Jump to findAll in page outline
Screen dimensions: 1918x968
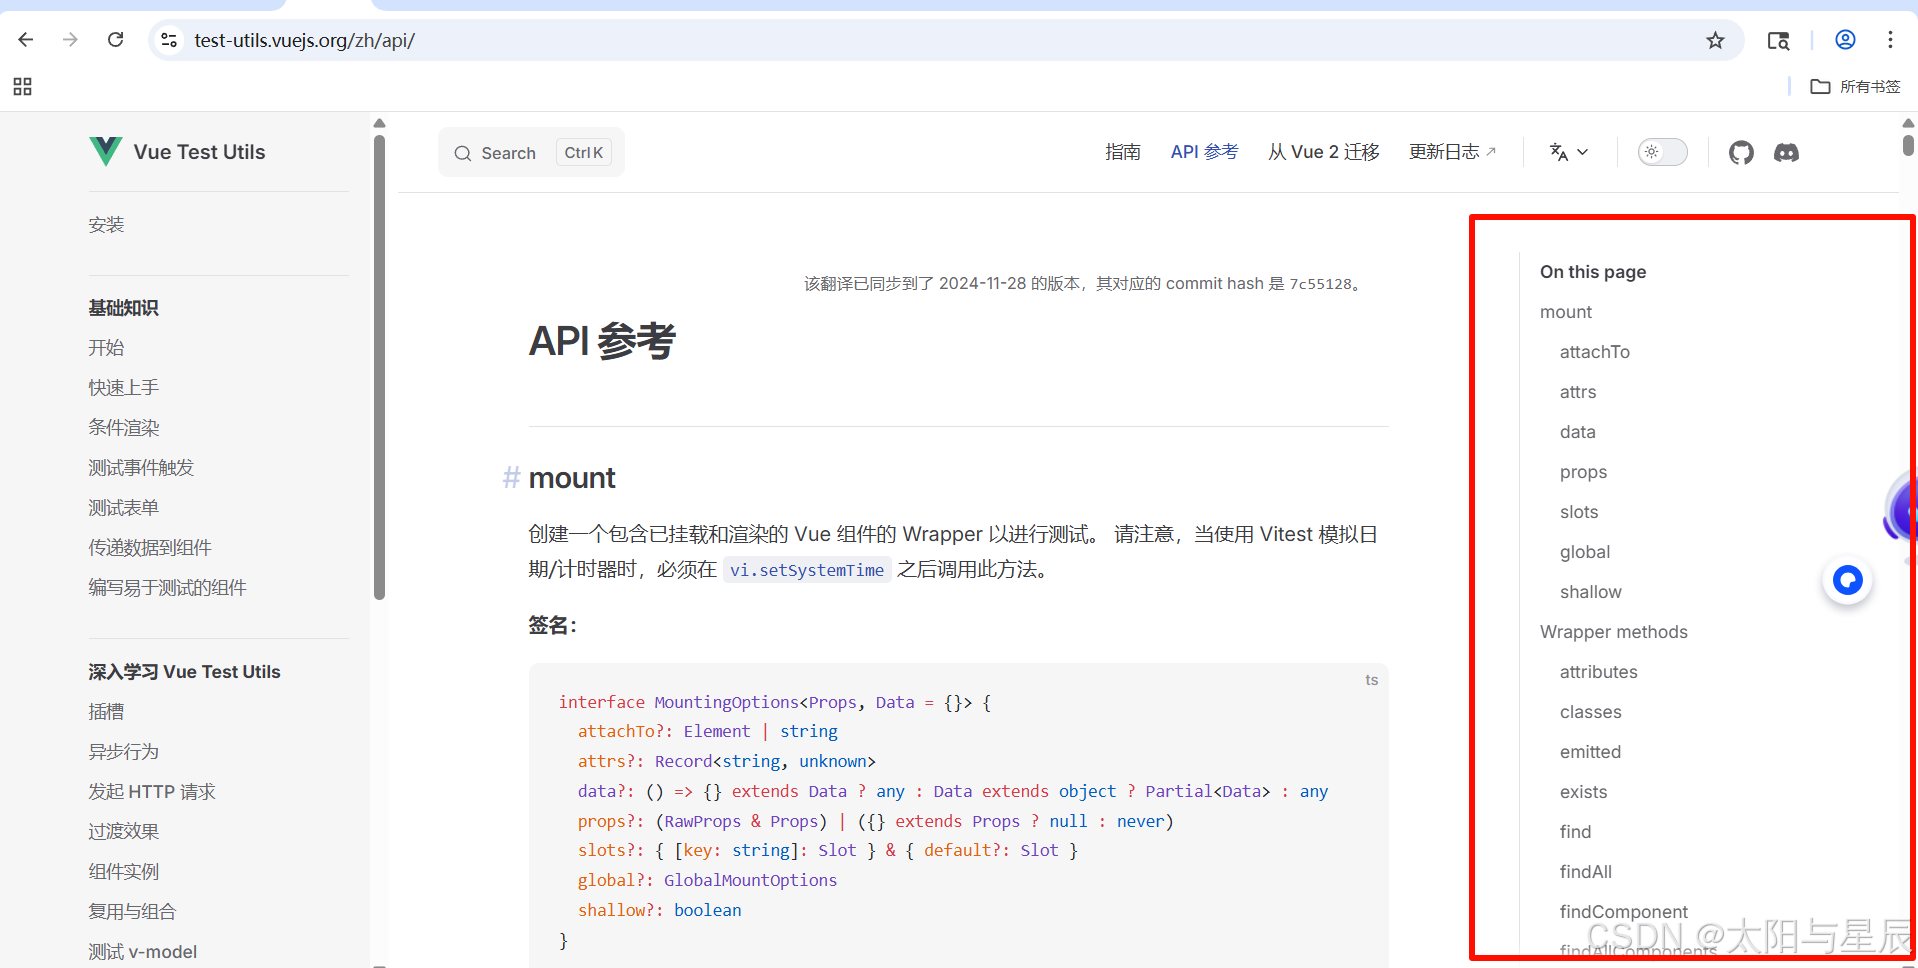(1586, 872)
